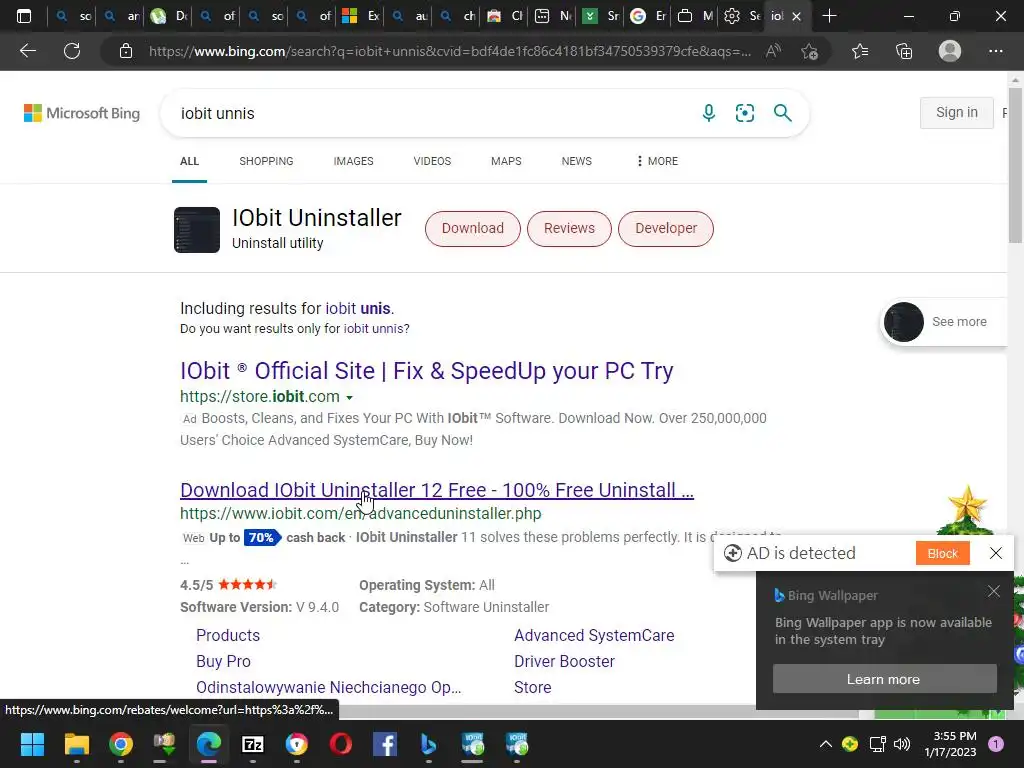Open Edge Settings and more menu
This screenshot has height=768, width=1024.
995,51
